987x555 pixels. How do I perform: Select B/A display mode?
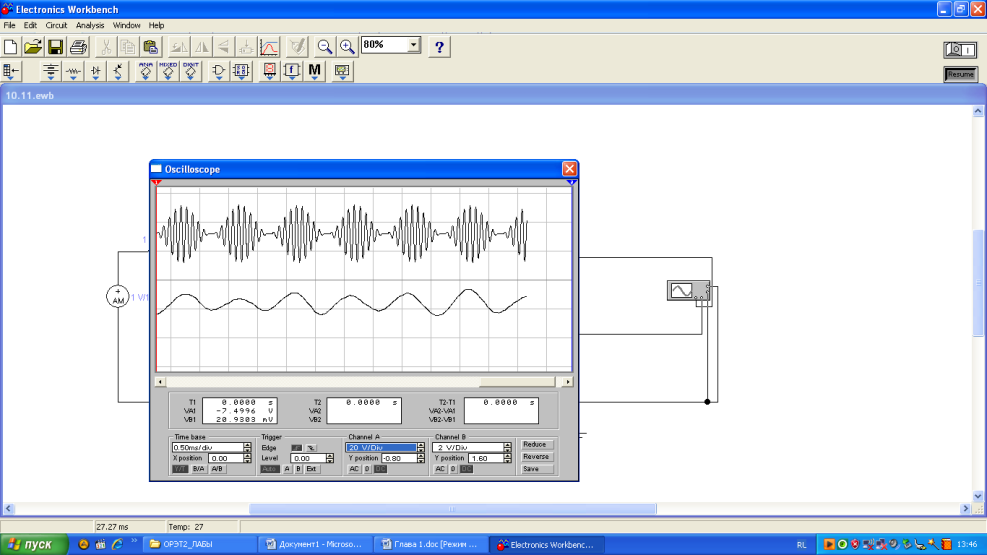click(x=198, y=469)
